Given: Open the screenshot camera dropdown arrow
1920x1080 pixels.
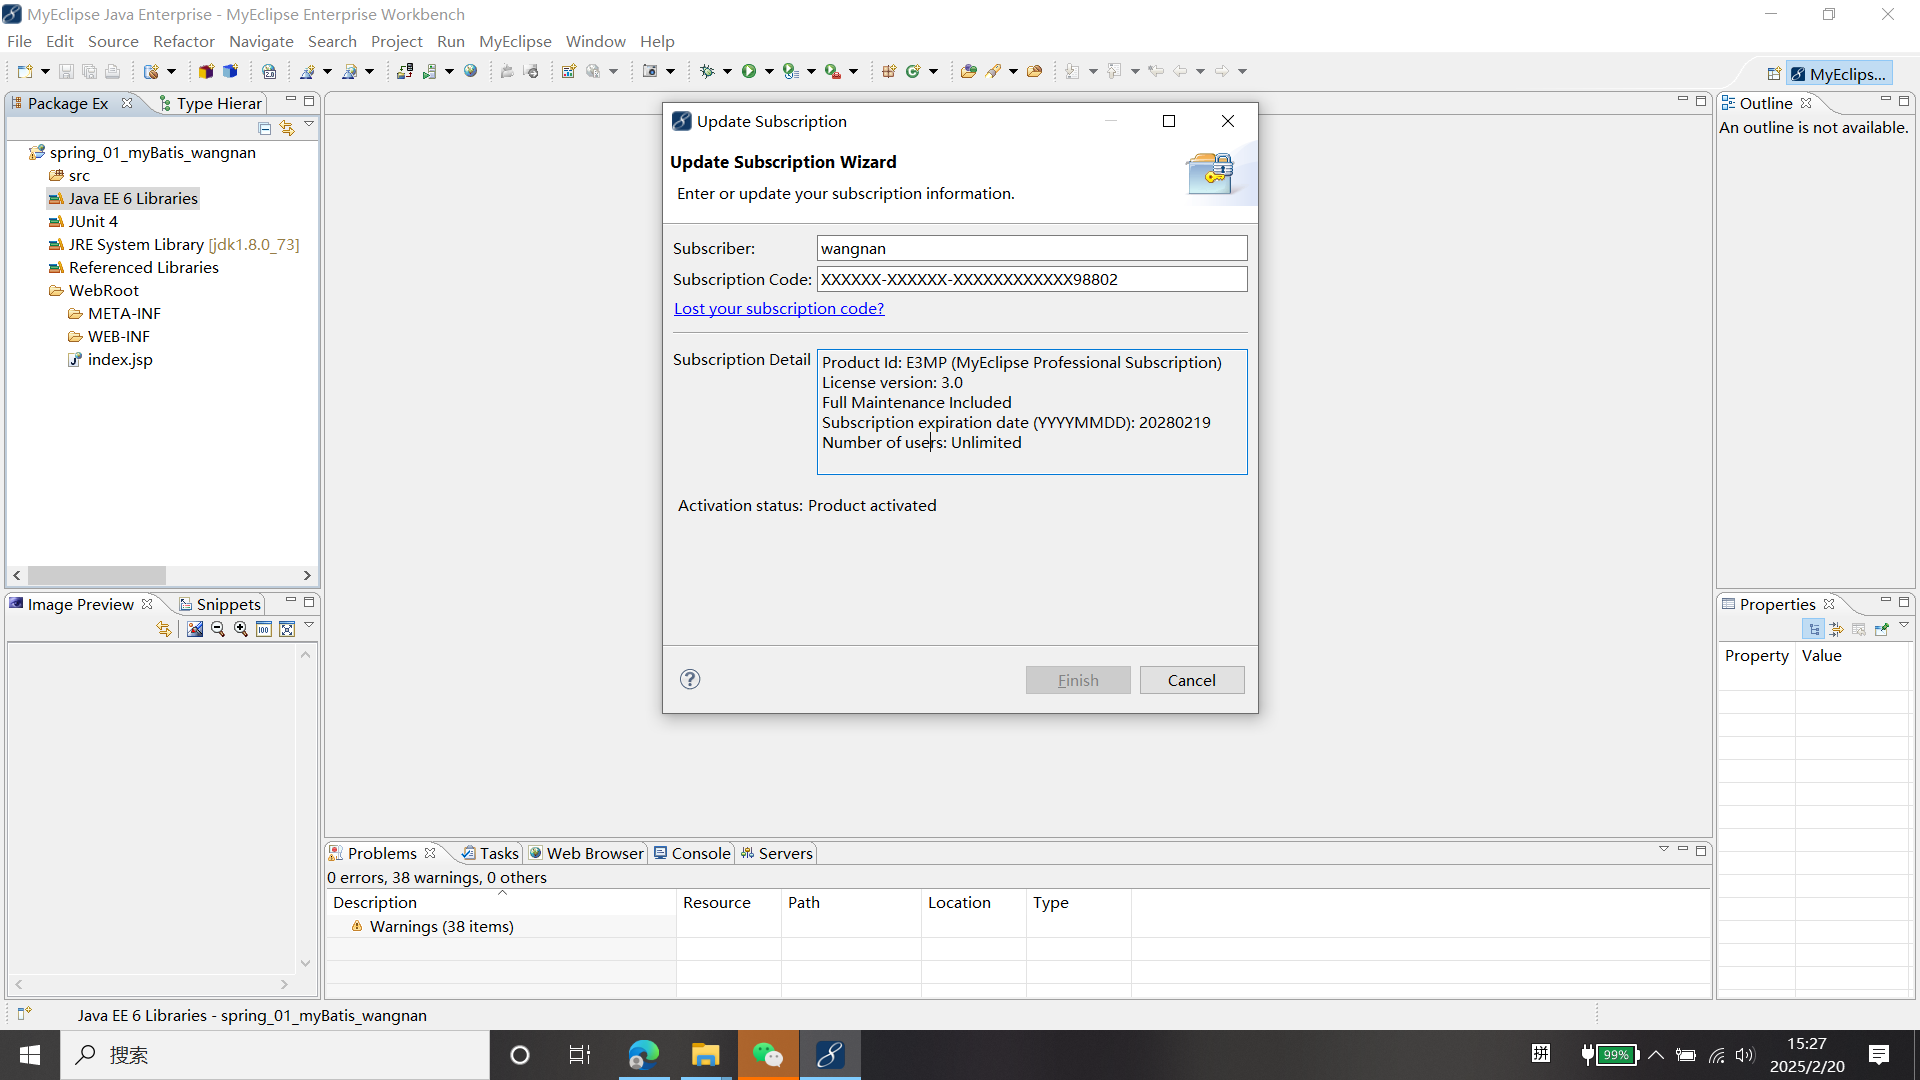Looking at the screenshot, I should pyautogui.click(x=670, y=71).
